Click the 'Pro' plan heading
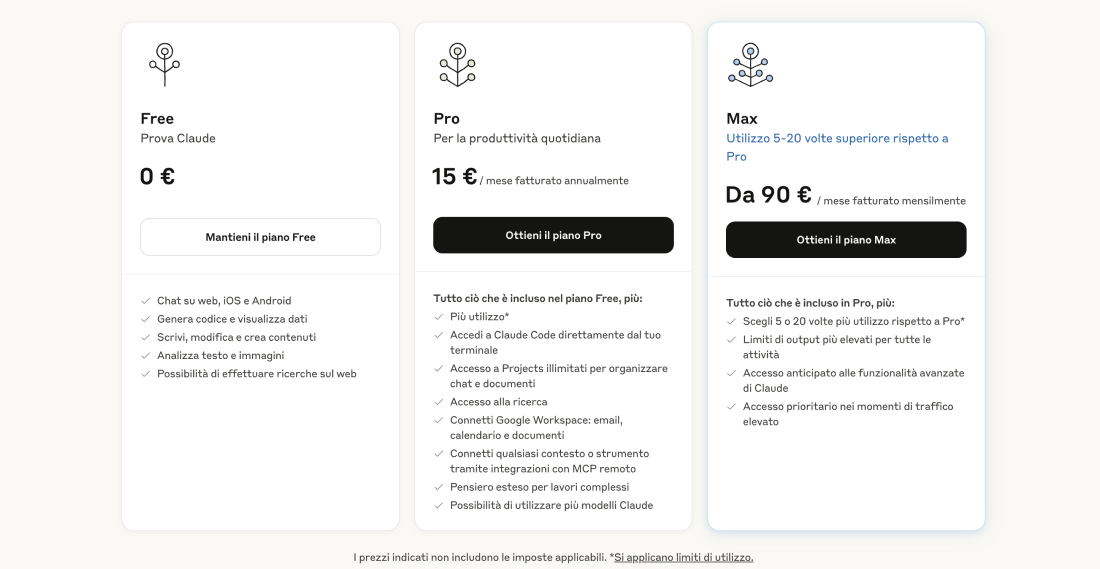 point(447,119)
